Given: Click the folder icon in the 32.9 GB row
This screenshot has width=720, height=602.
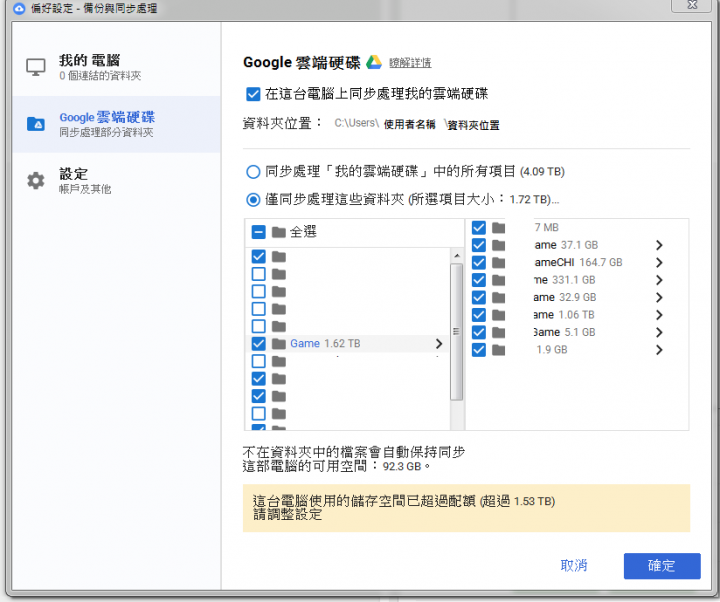Looking at the screenshot, I should [498, 297].
